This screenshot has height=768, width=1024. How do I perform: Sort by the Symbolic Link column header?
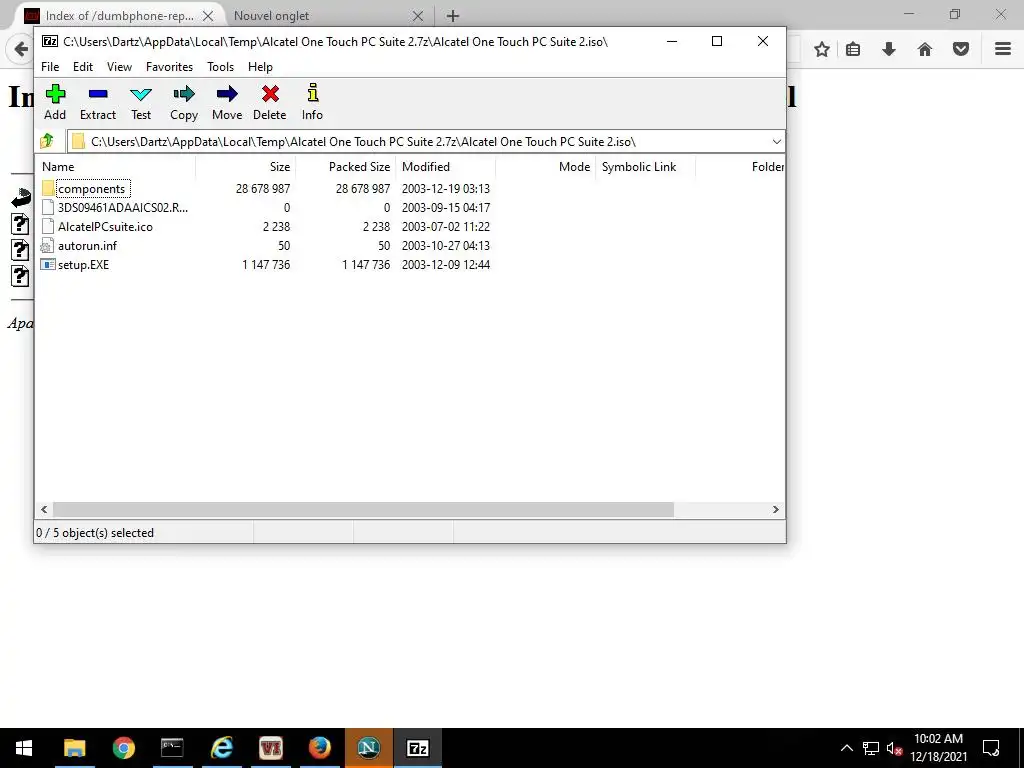coord(645,167)
